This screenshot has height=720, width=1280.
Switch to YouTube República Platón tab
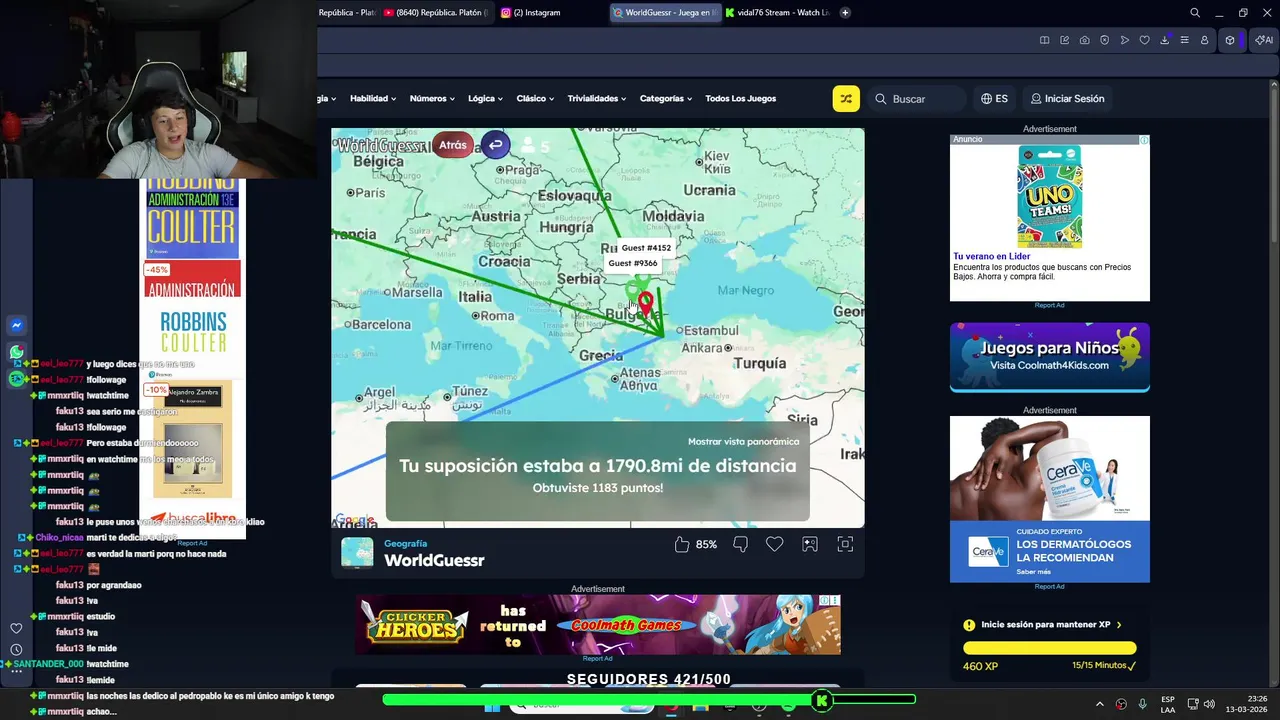(436, 13)
